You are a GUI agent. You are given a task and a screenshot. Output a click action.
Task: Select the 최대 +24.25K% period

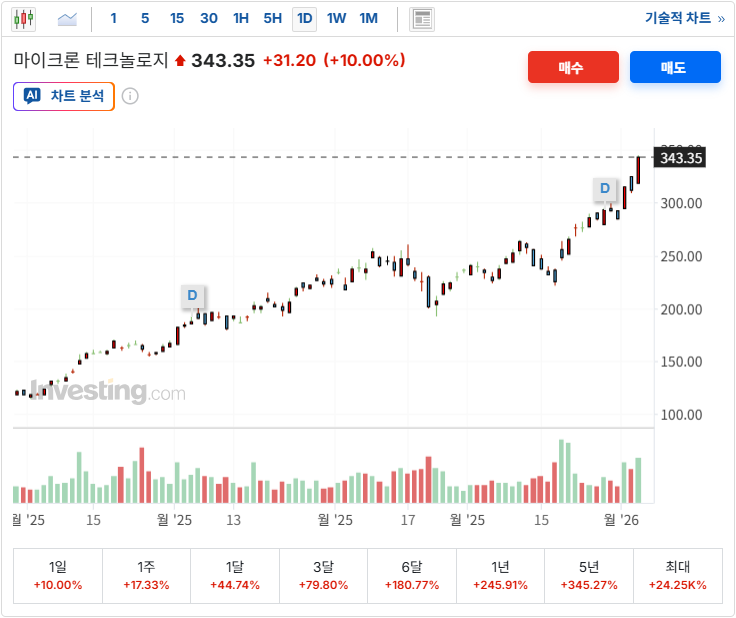[677, 576]
